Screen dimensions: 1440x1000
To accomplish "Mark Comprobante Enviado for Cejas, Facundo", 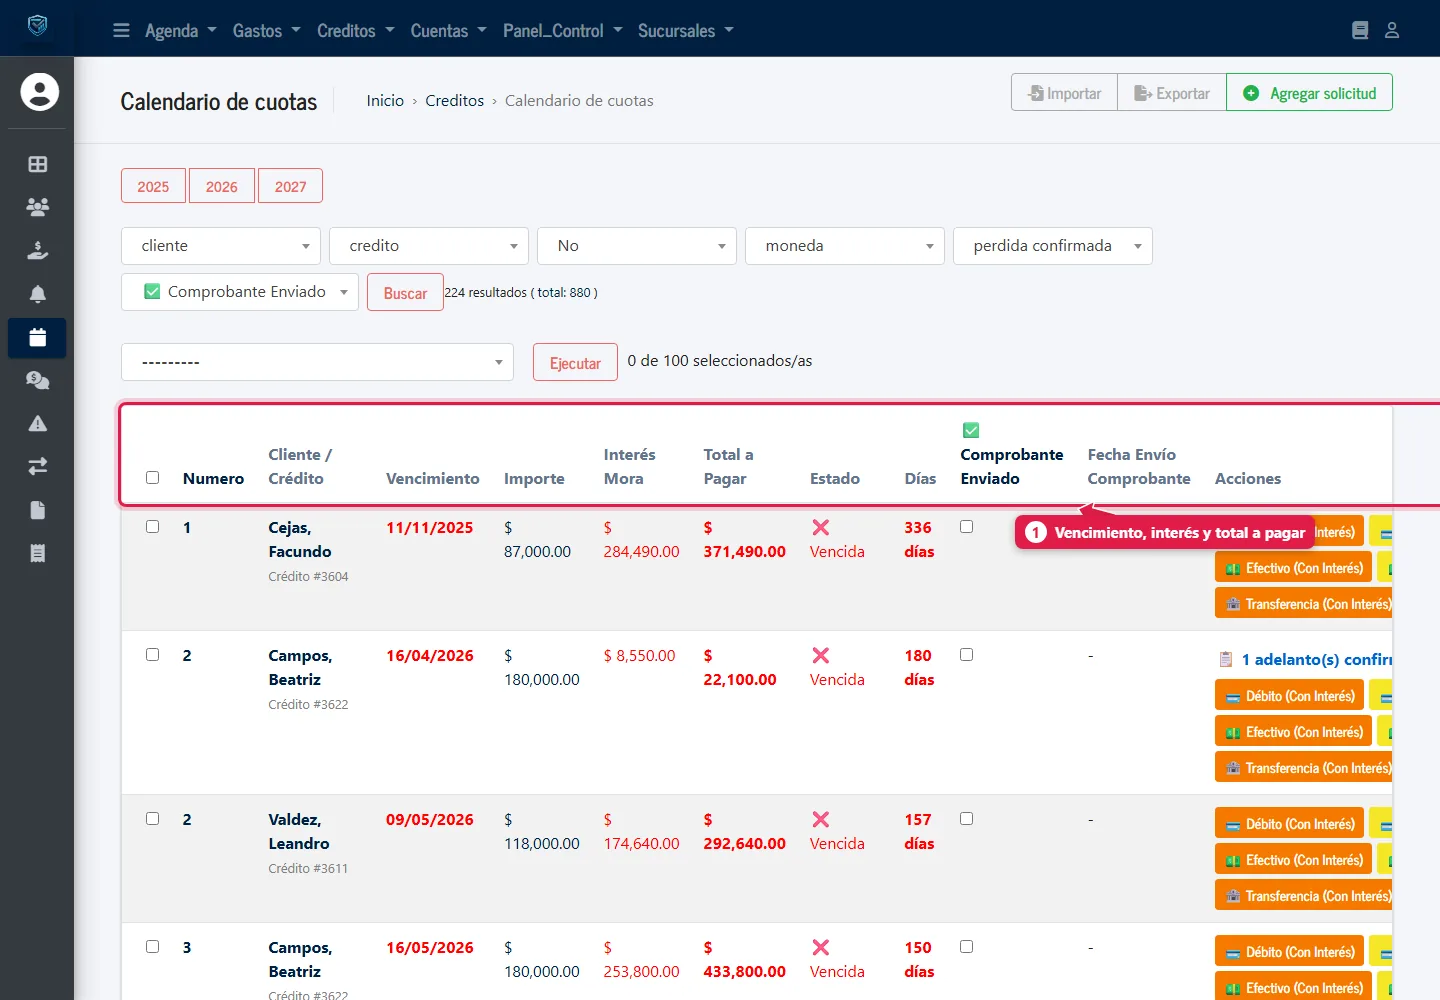I will (966, 526).
